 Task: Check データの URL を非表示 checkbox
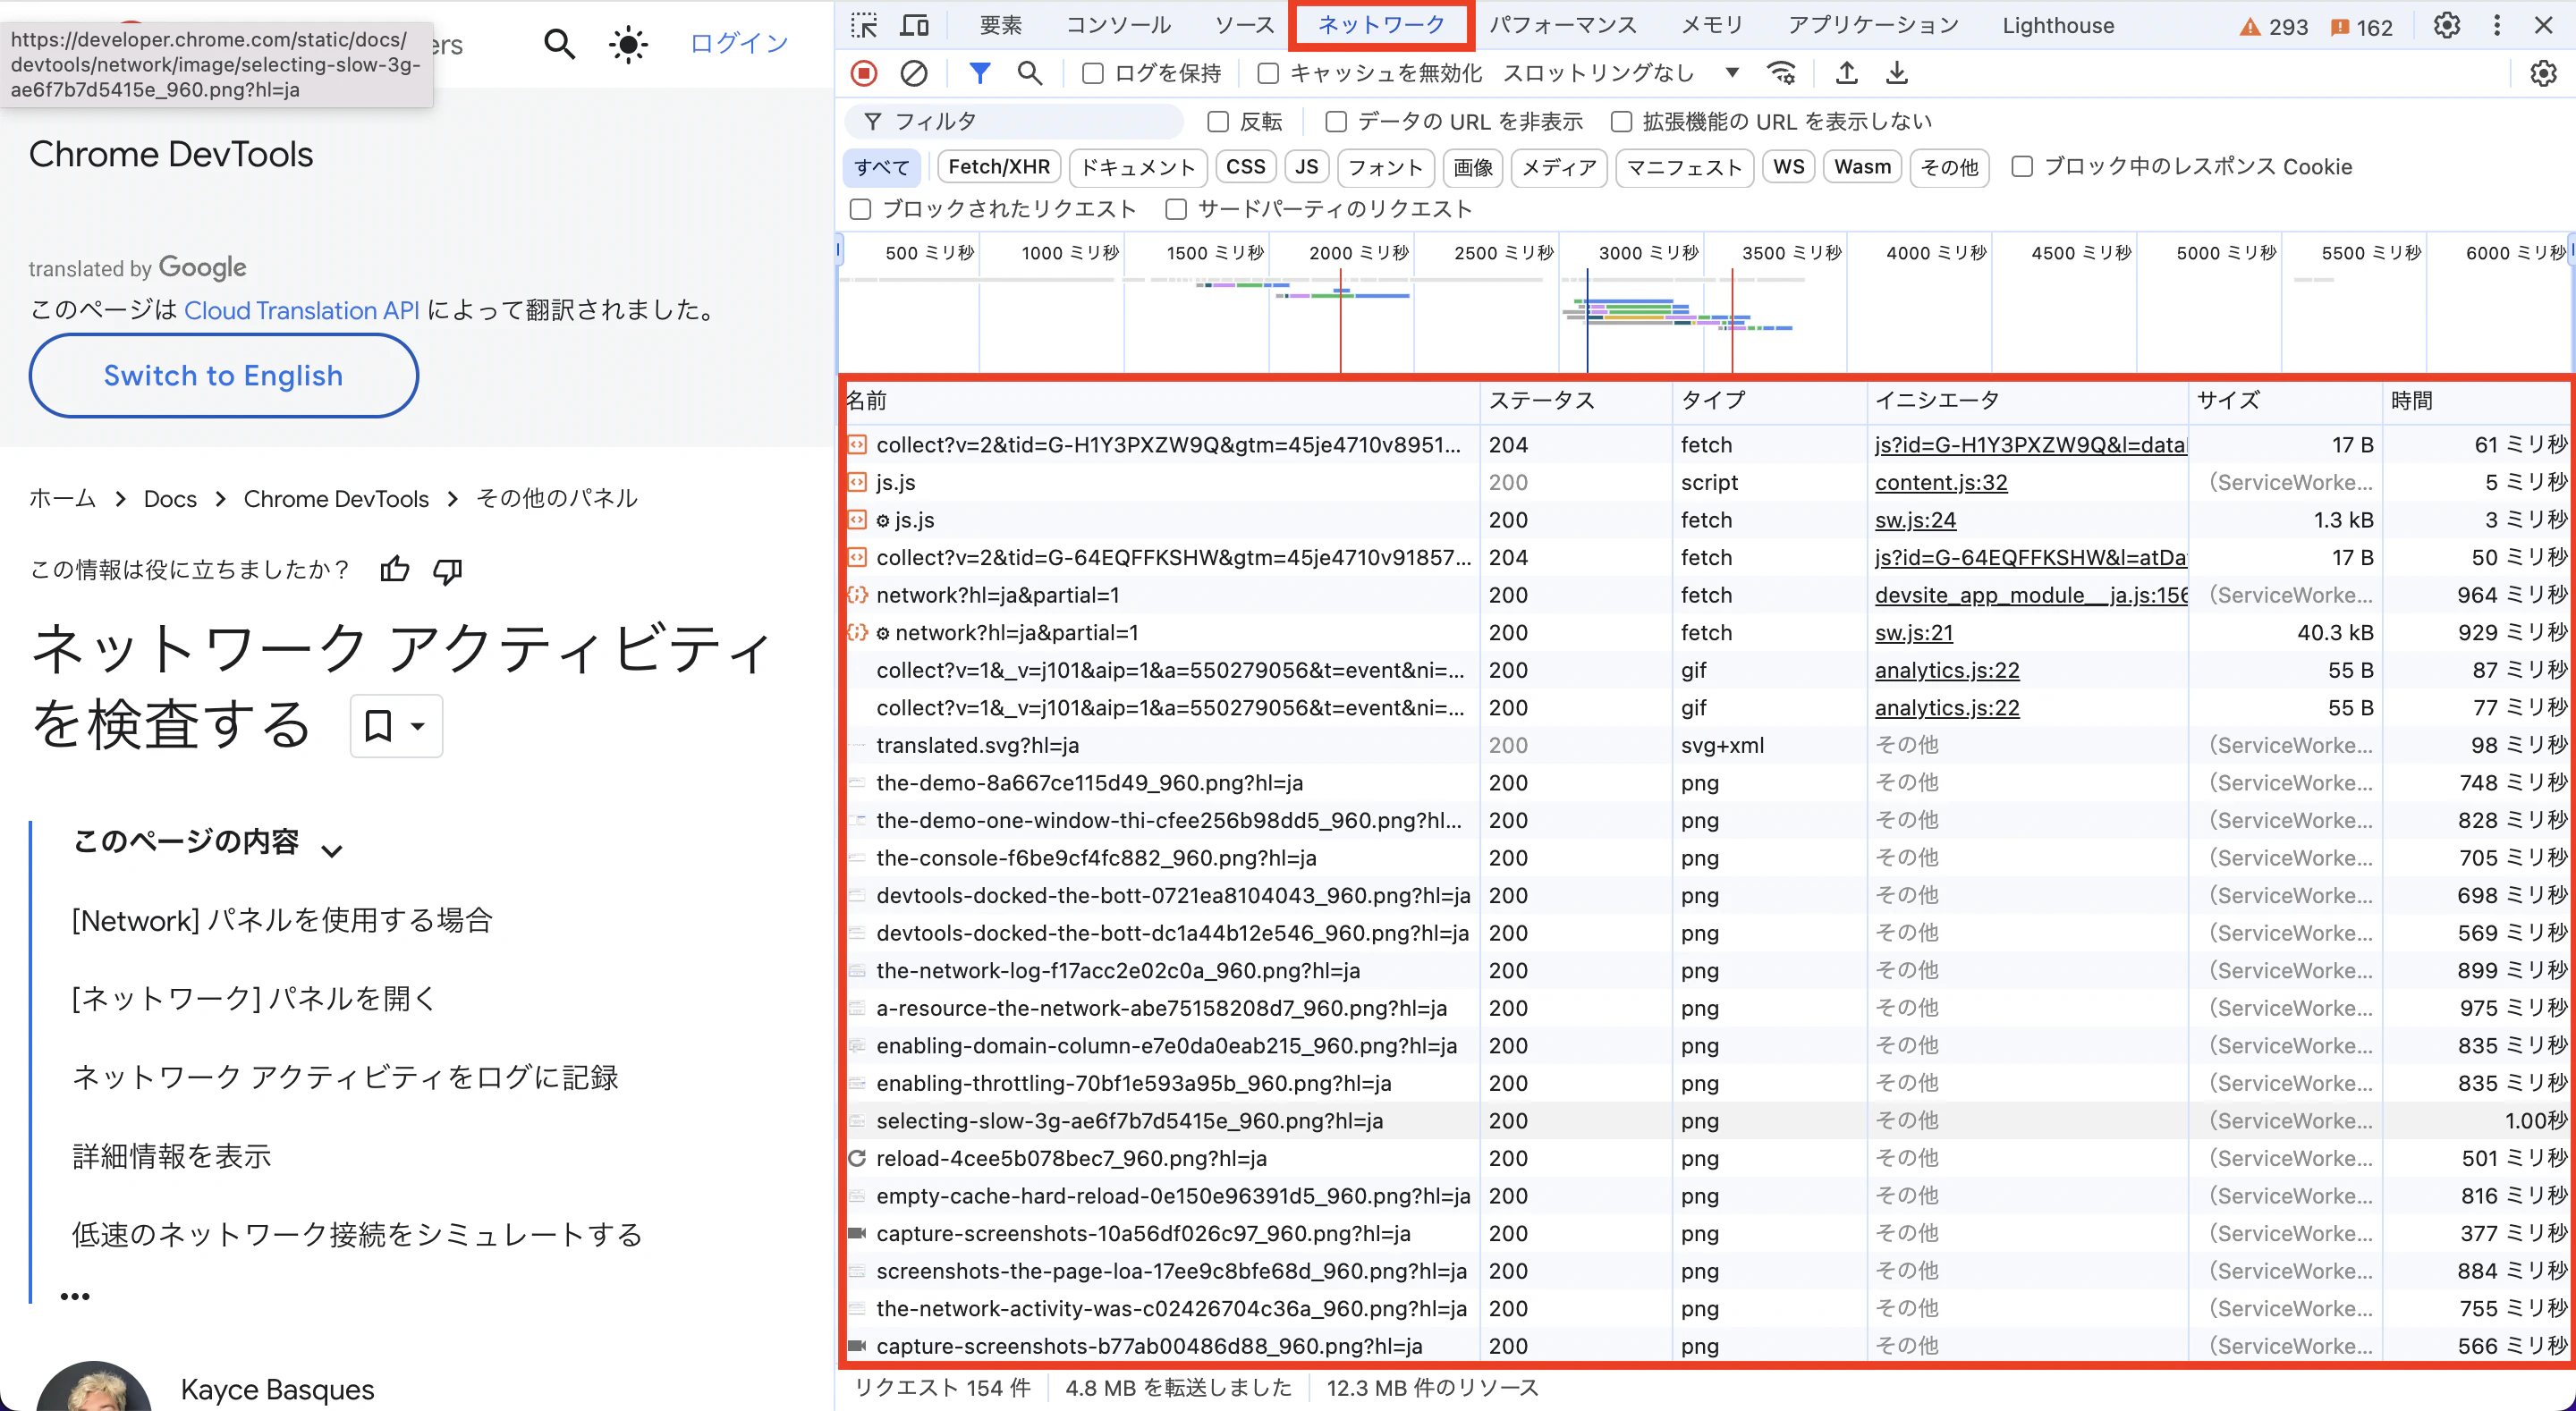1336,122
